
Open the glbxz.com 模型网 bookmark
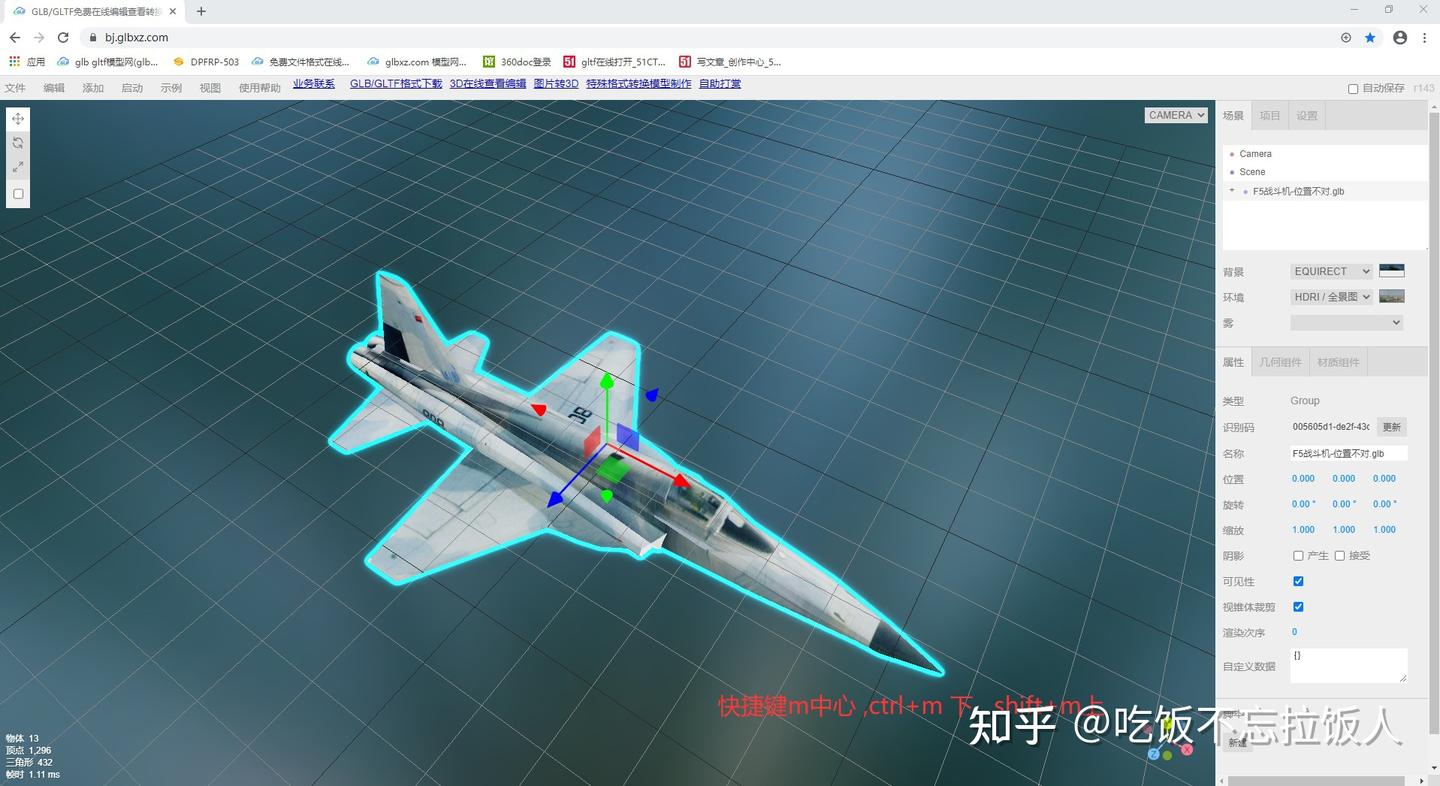pyautogui.click(x=417, y=61)
